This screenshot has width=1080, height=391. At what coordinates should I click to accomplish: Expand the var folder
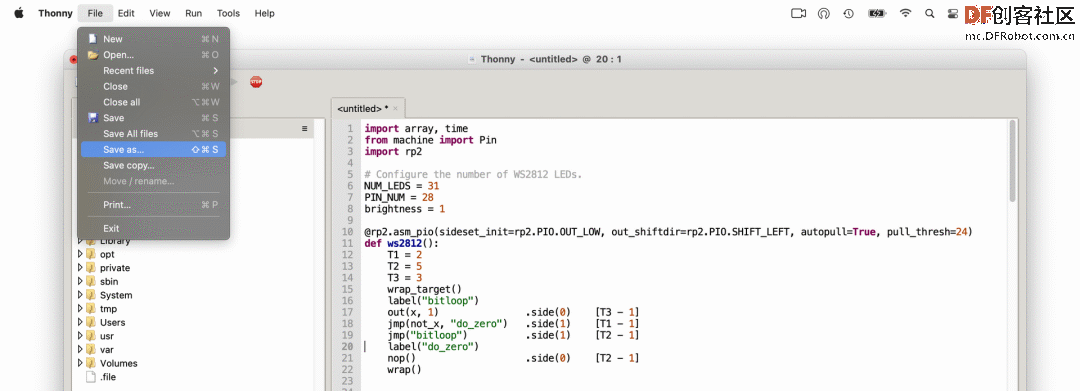(x=80, y=350)
